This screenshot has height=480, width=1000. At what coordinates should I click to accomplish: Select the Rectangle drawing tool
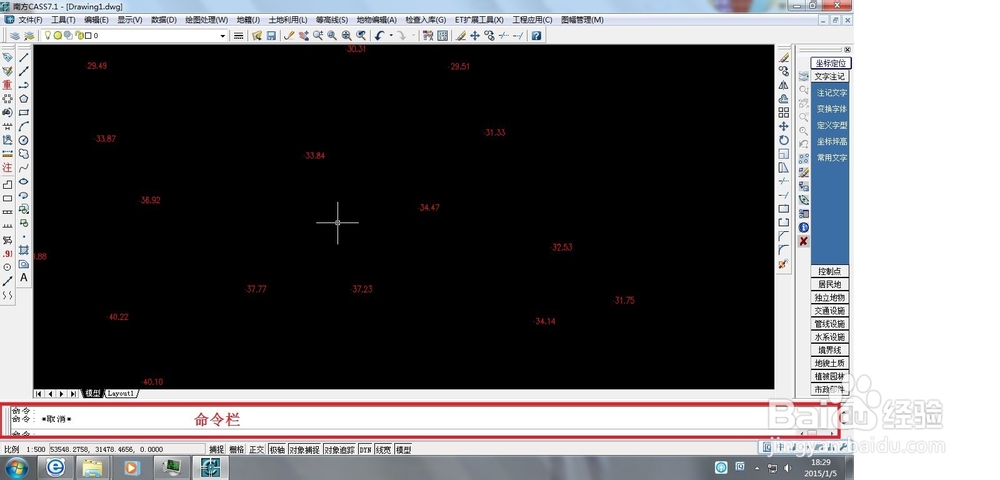24,113
